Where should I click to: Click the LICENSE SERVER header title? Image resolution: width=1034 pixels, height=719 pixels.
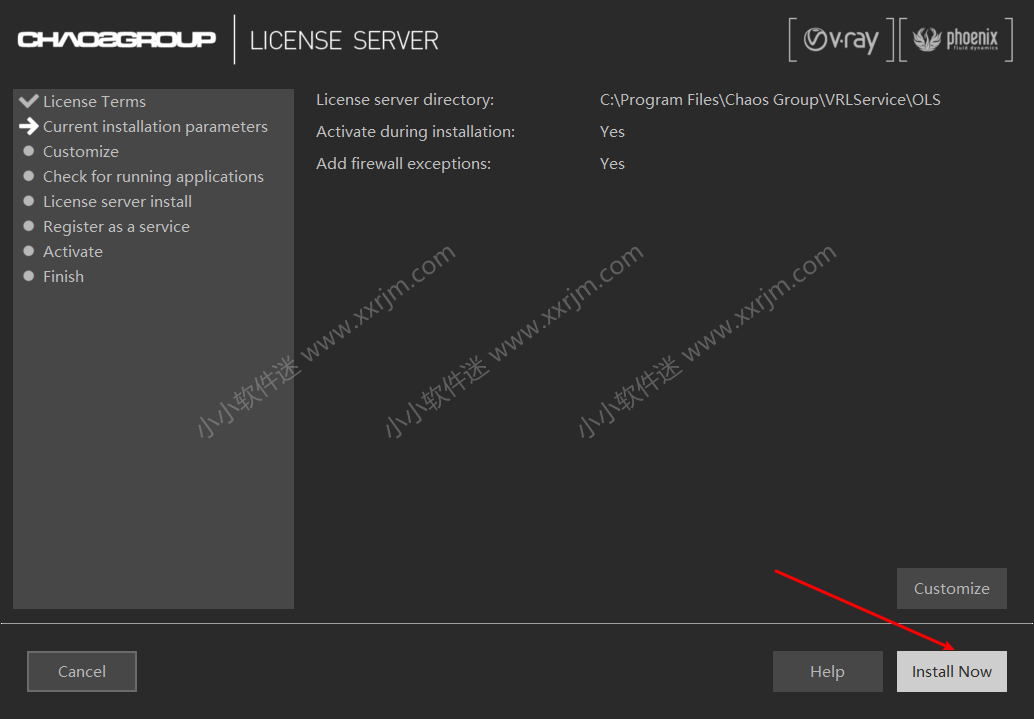[x=344, y=41]
